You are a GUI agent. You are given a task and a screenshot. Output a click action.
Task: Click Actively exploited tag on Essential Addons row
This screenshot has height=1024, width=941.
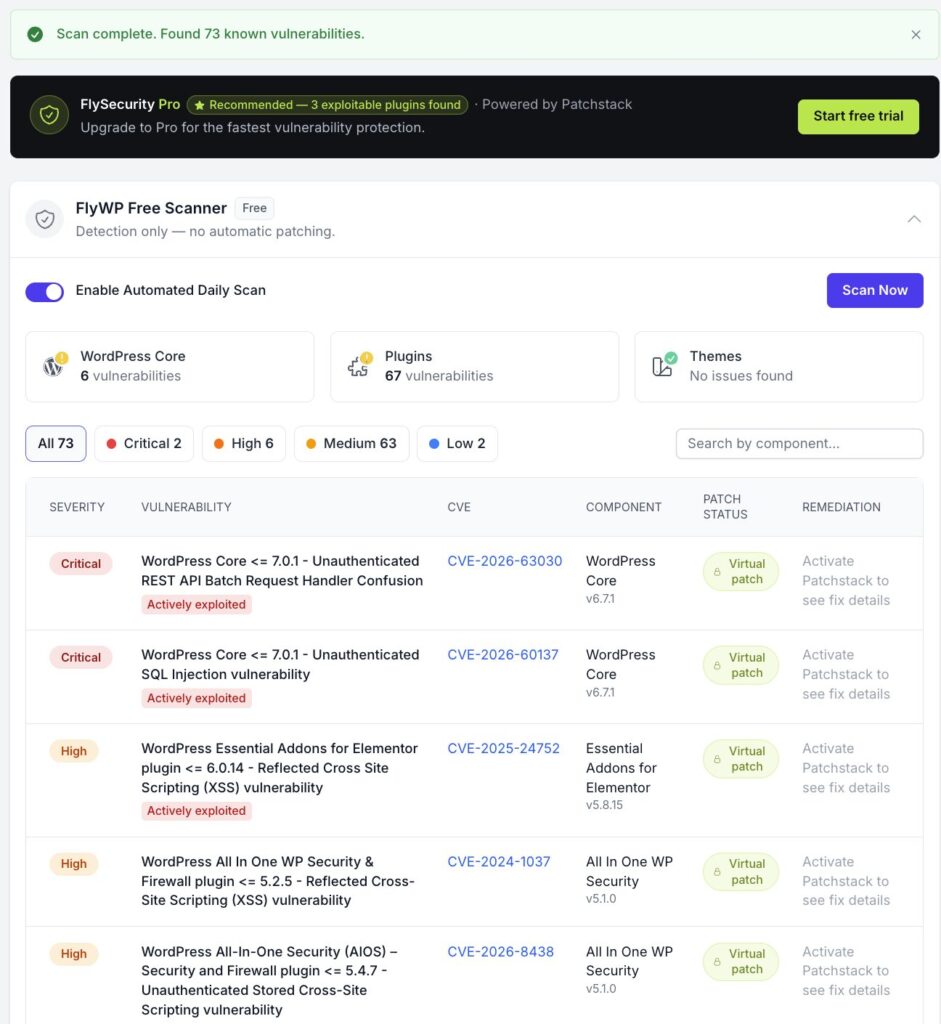[196, 810]
